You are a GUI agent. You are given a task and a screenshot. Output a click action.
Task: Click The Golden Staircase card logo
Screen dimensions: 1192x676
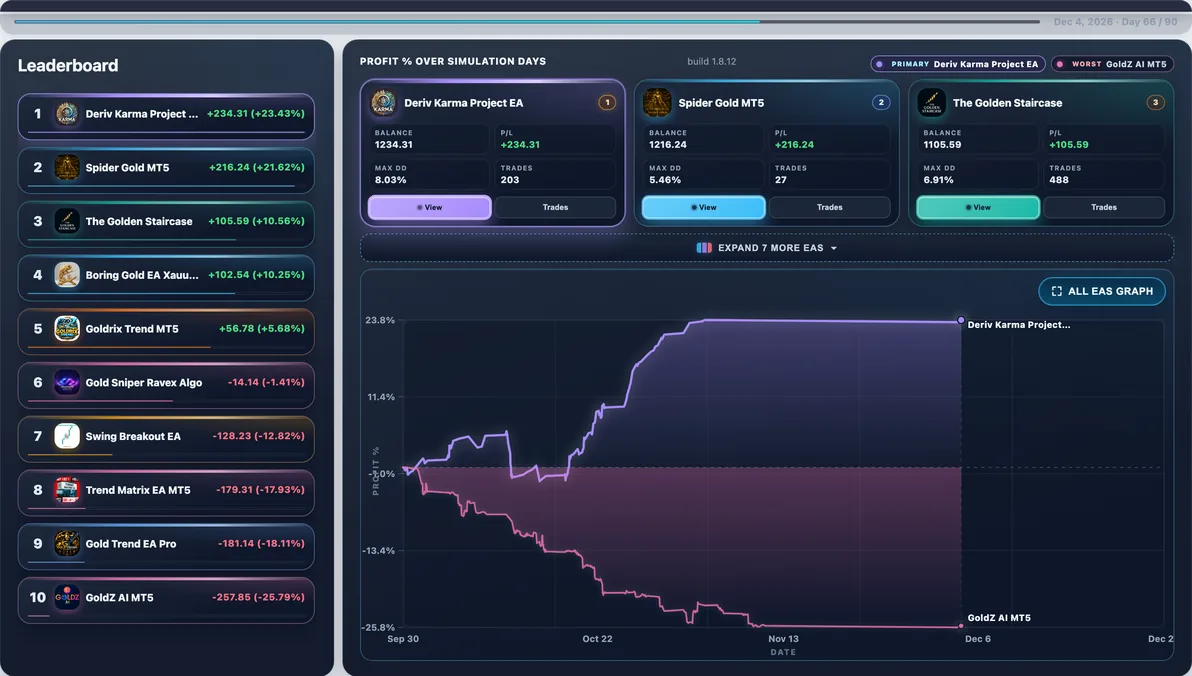(931, 103)
